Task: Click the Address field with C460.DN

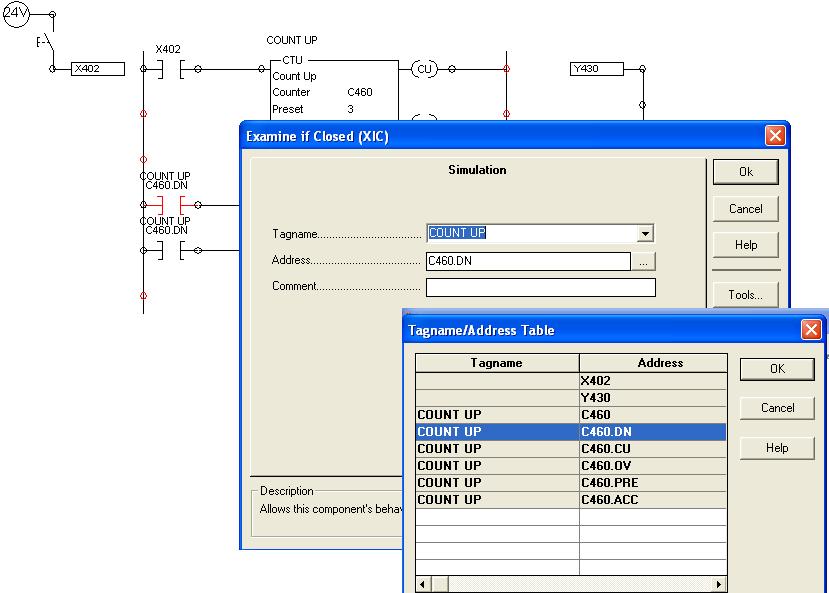Action: pos(528,261)
